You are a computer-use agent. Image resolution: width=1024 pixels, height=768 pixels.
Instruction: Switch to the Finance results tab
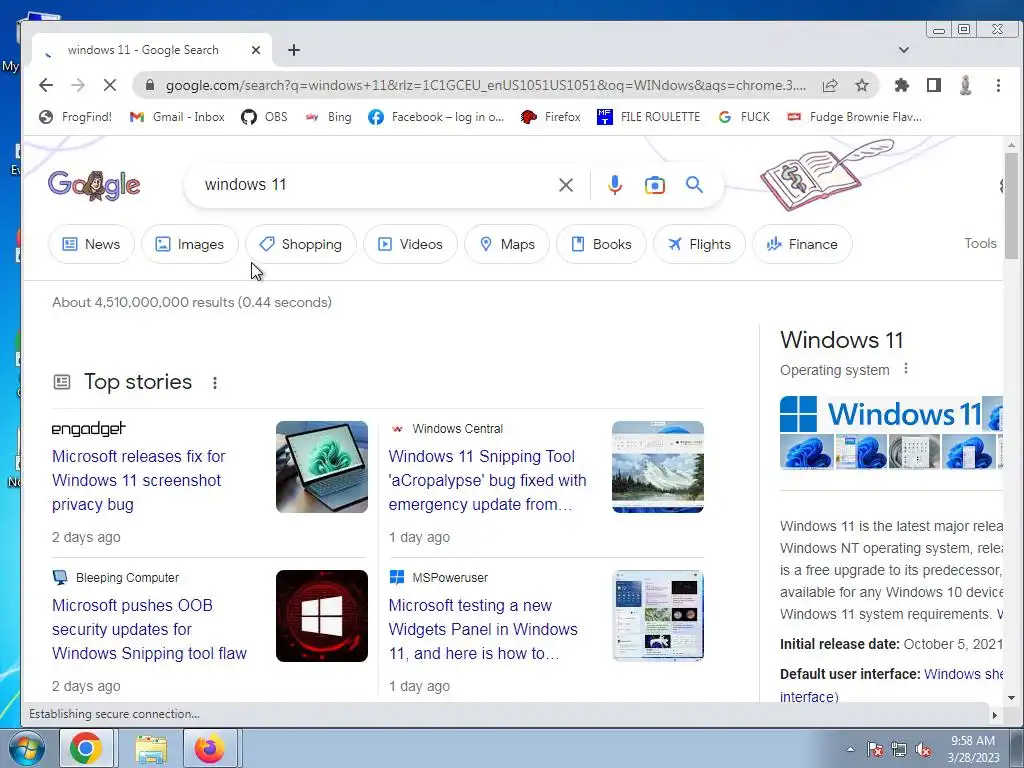point(802,244)
